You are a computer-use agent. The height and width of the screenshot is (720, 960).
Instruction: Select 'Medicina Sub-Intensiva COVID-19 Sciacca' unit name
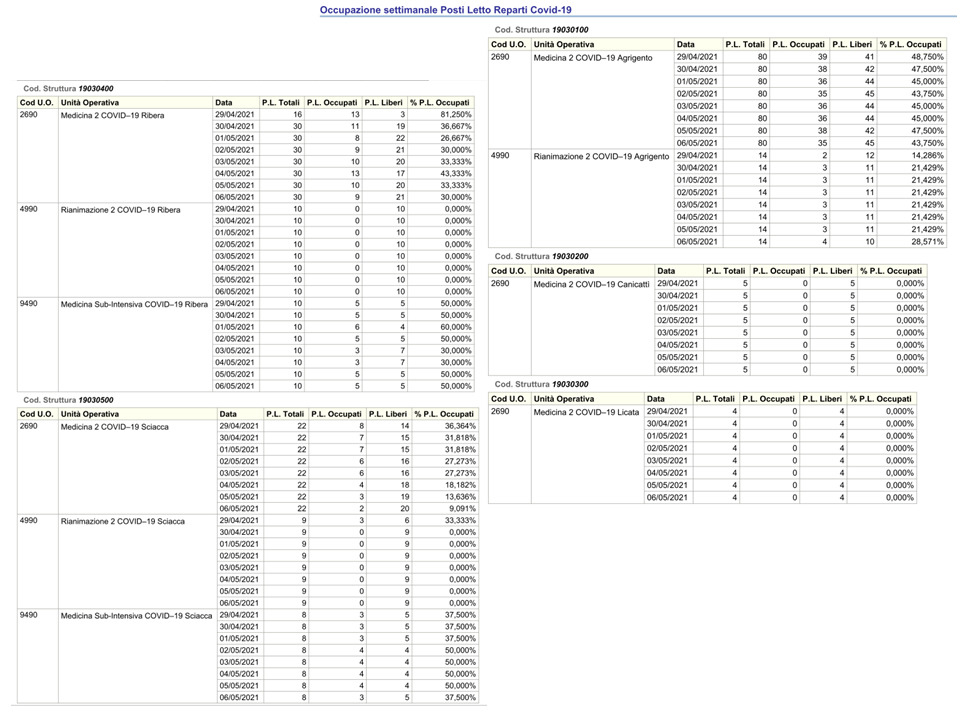coord(136,615)
